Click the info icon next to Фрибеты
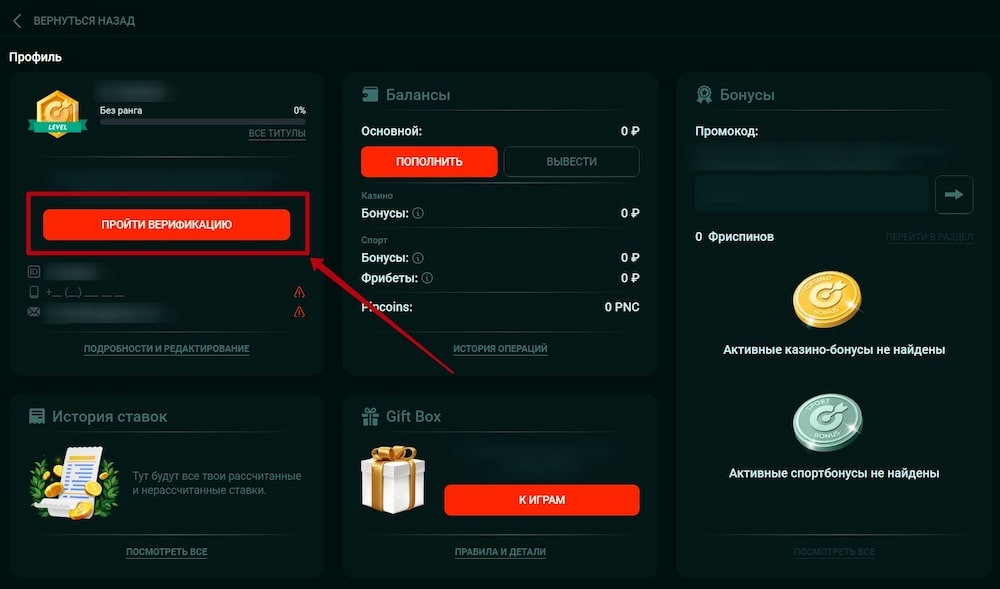1000x589 pixels. click(x=426, y=278)
